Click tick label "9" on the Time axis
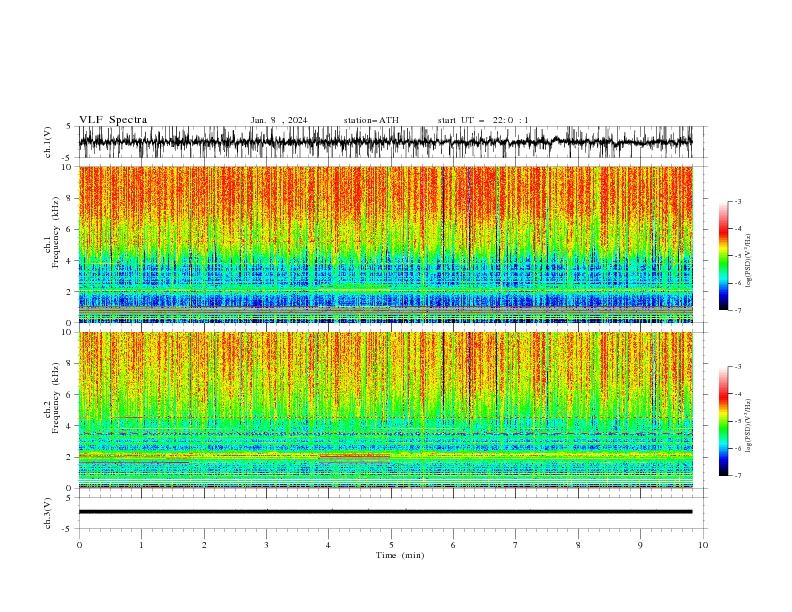 (x=640, y=545)
